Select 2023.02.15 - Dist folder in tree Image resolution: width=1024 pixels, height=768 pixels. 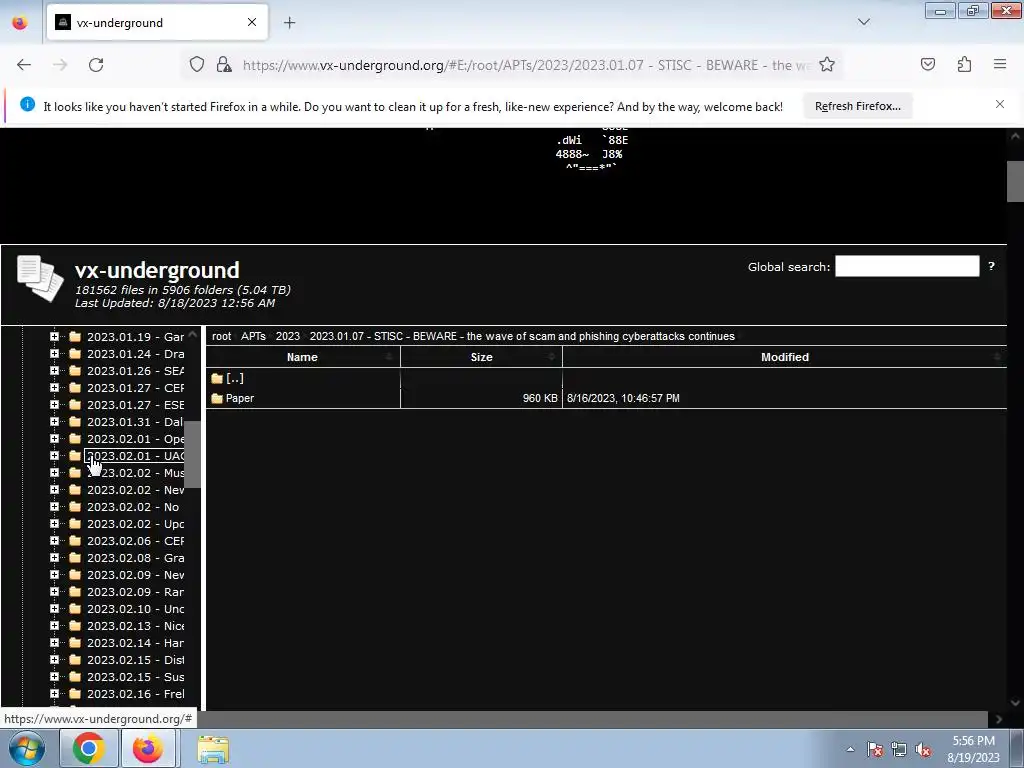point(135,660)
